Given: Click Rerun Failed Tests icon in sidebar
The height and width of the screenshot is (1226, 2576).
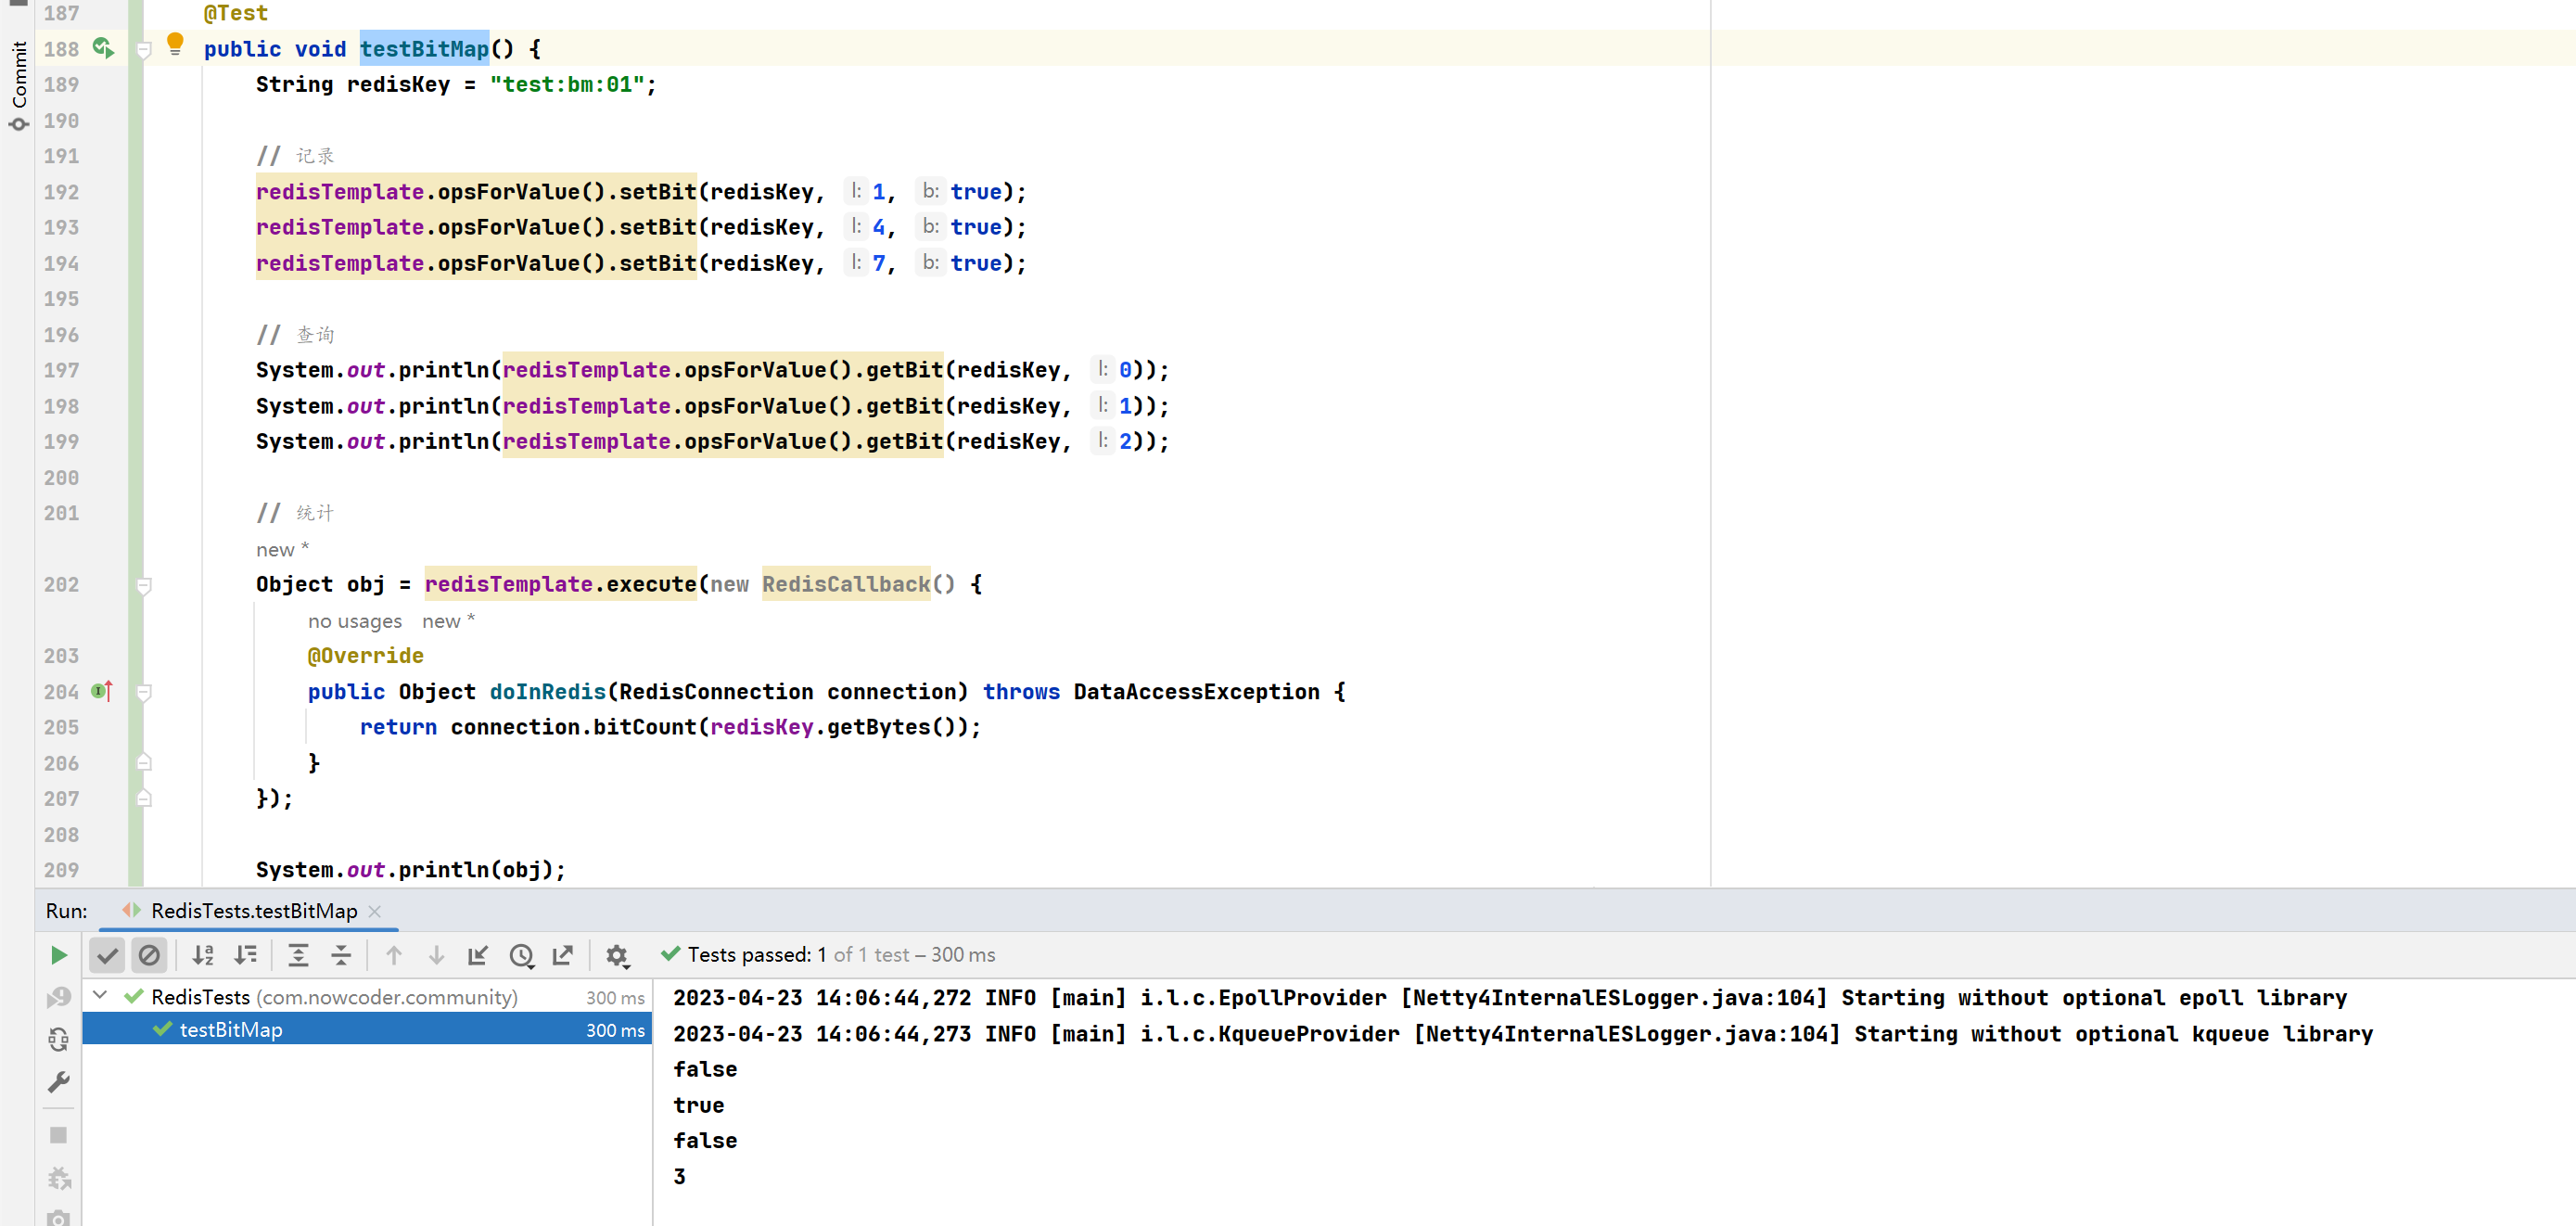Looking at the screenshot, I should click(x=59, y=997).
